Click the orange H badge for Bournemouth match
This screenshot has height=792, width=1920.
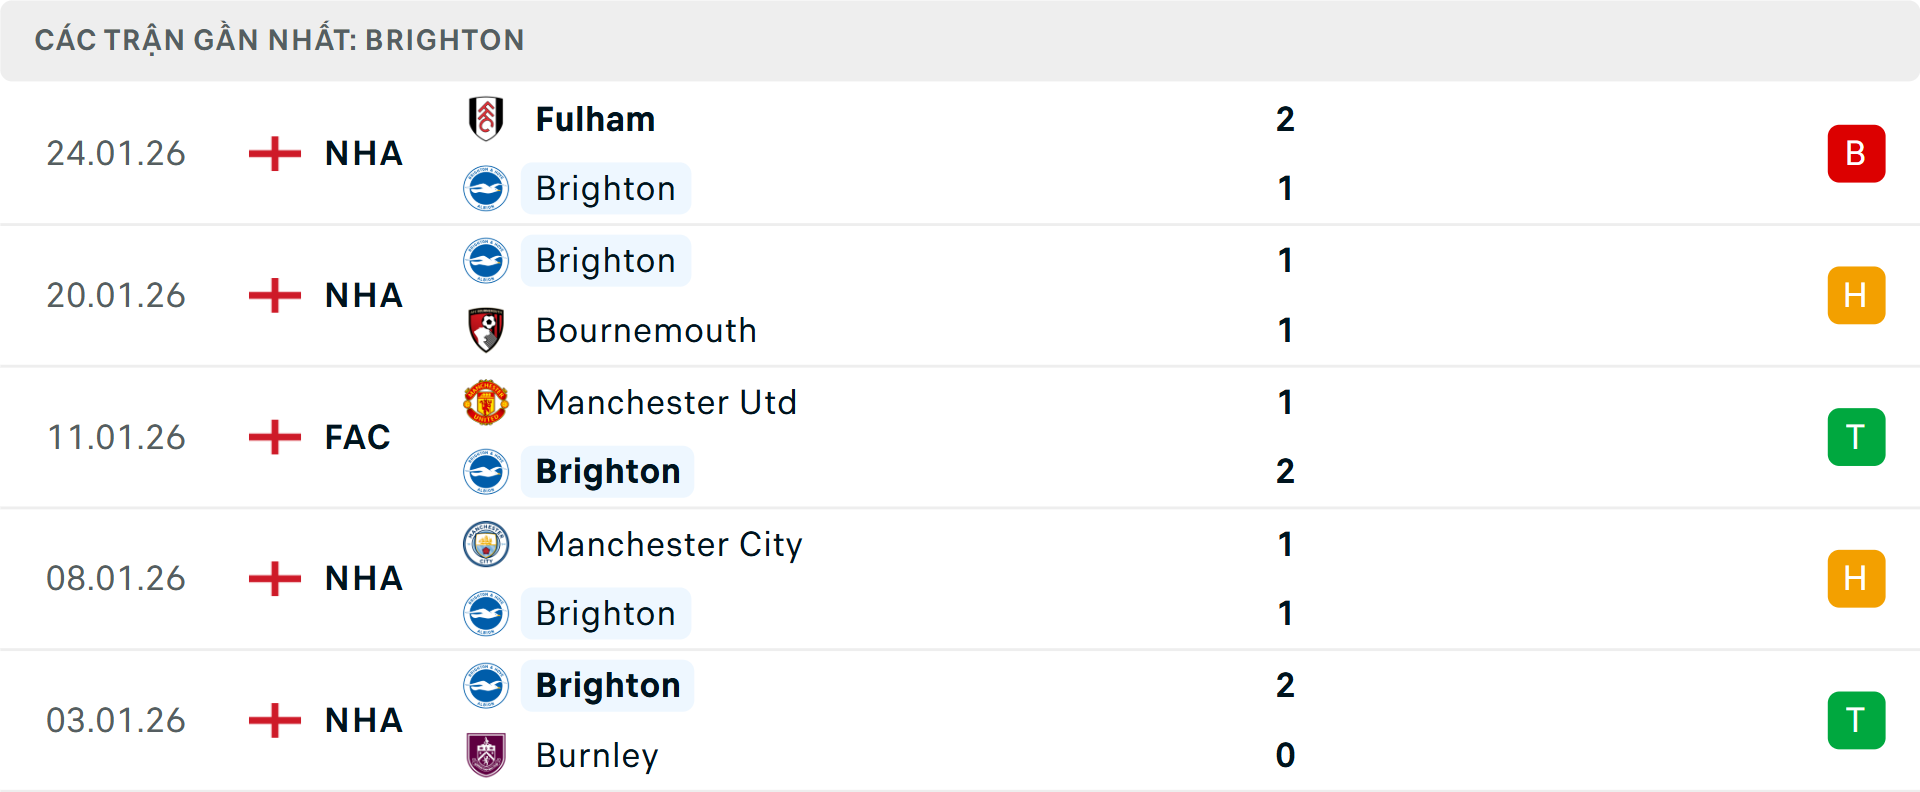pos(1856,296)
